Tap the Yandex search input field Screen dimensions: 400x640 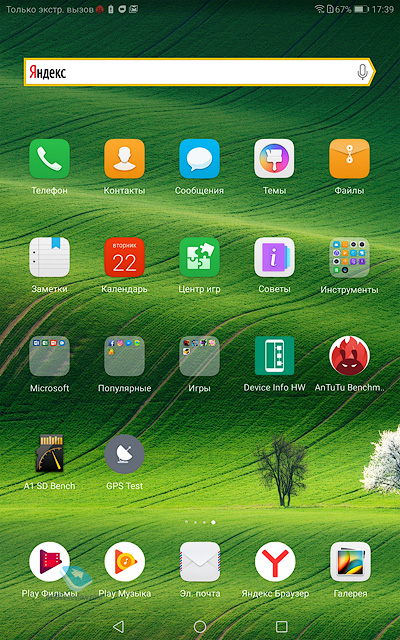(199, 72)
